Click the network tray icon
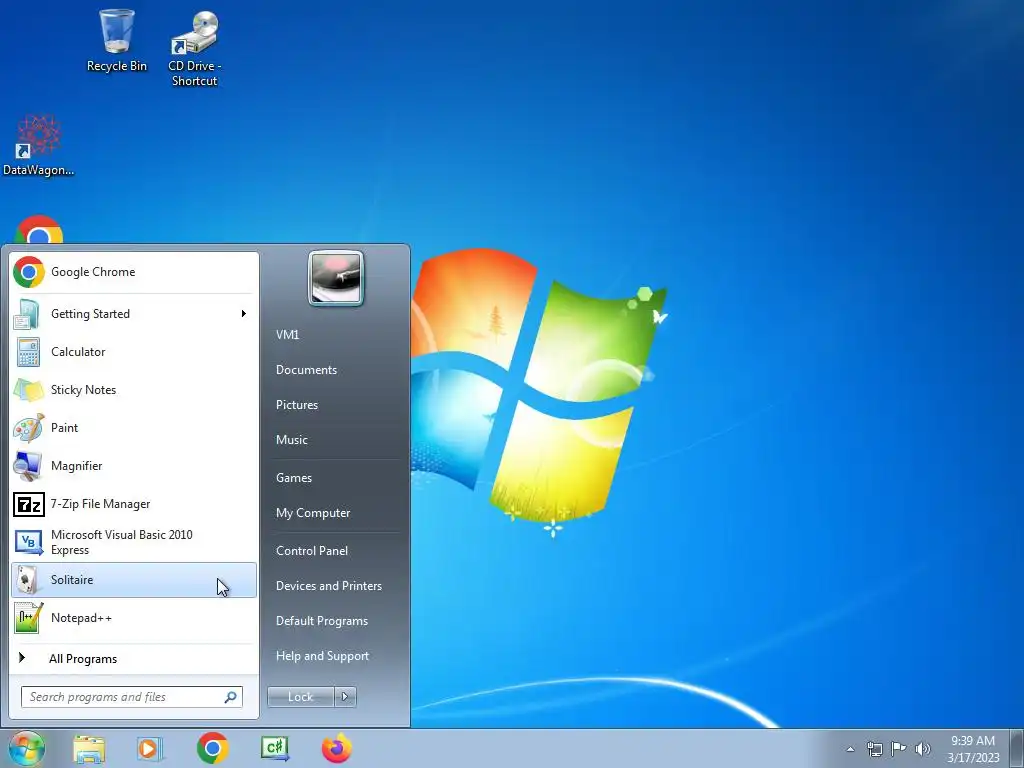 [x=874, y=749]
